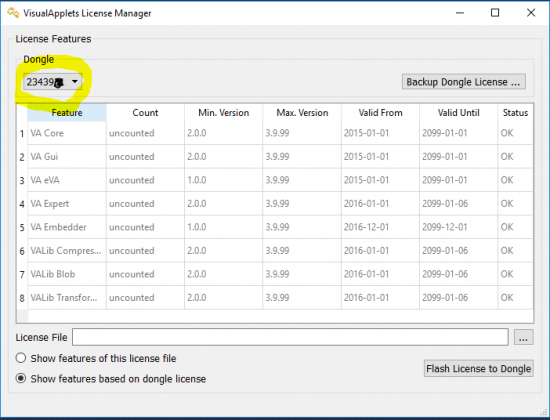Click the Valid Until column header
The image size is (550, 420).
click(458, 113)
